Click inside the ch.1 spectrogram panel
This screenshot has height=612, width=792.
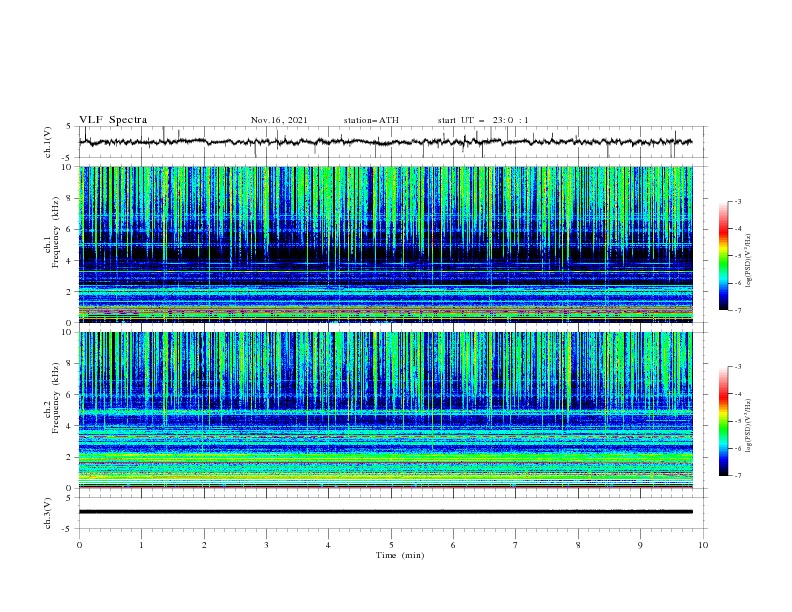pyautogui.click(x=386, y=244)
